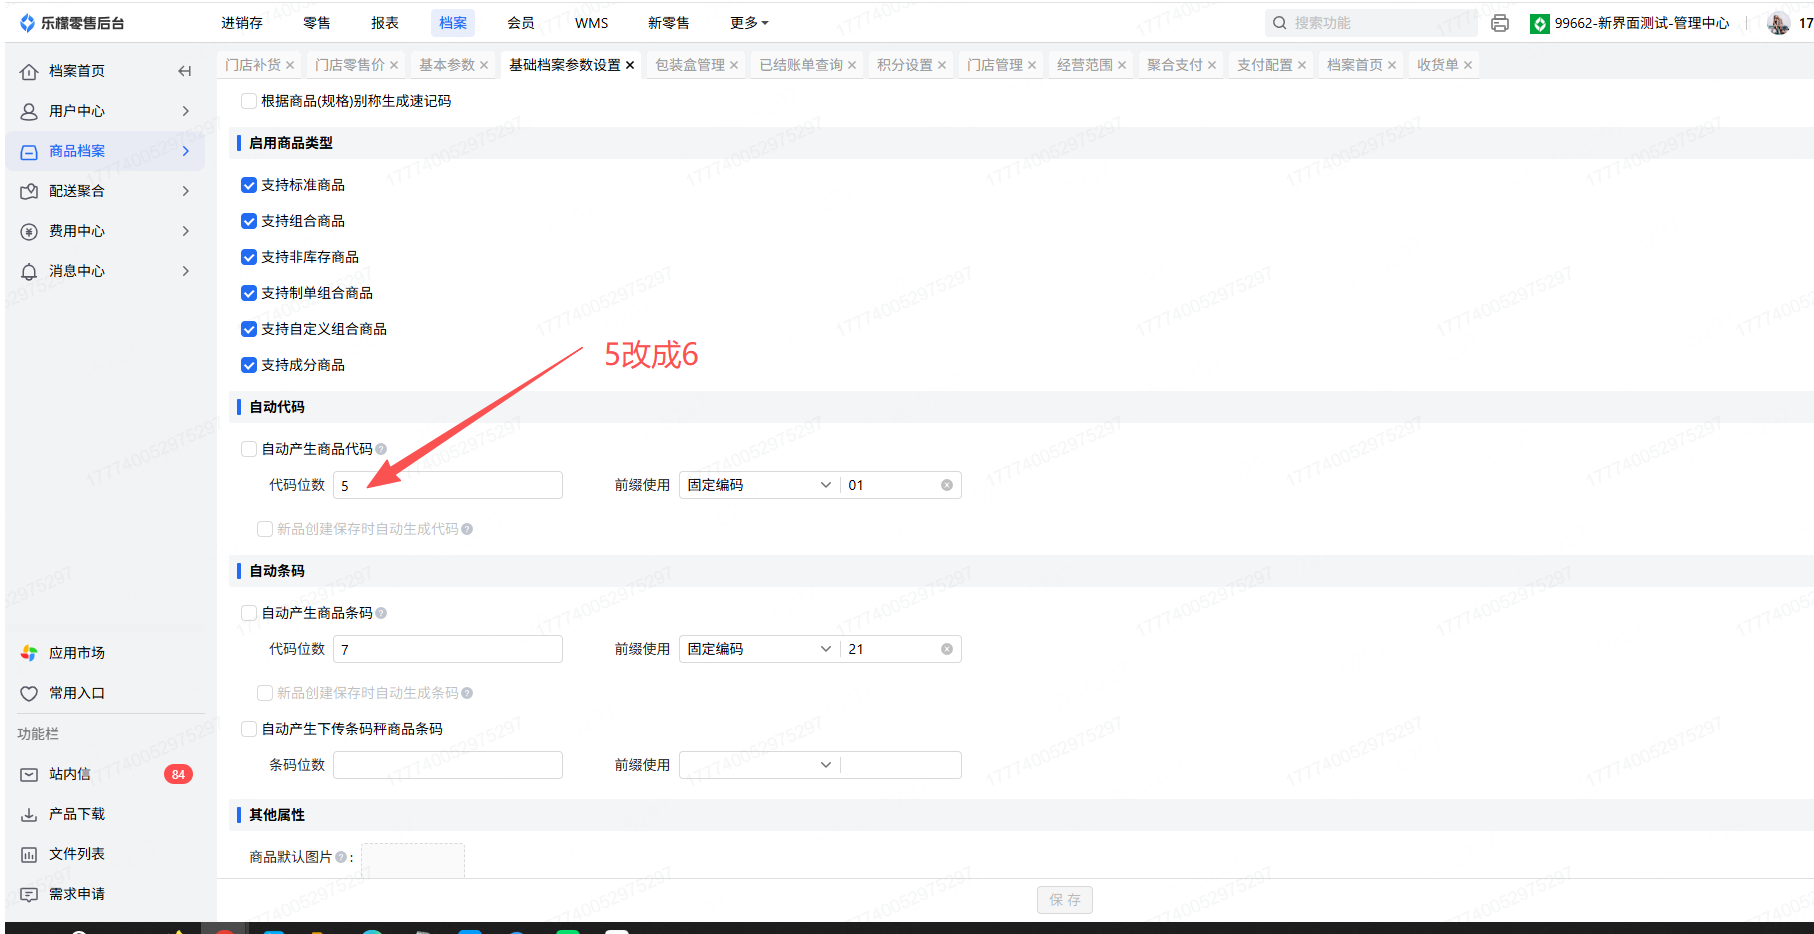The image size is (1814, 934).
Task: Clear the 21 prefix value with clear icon
Action: (947, 649)
